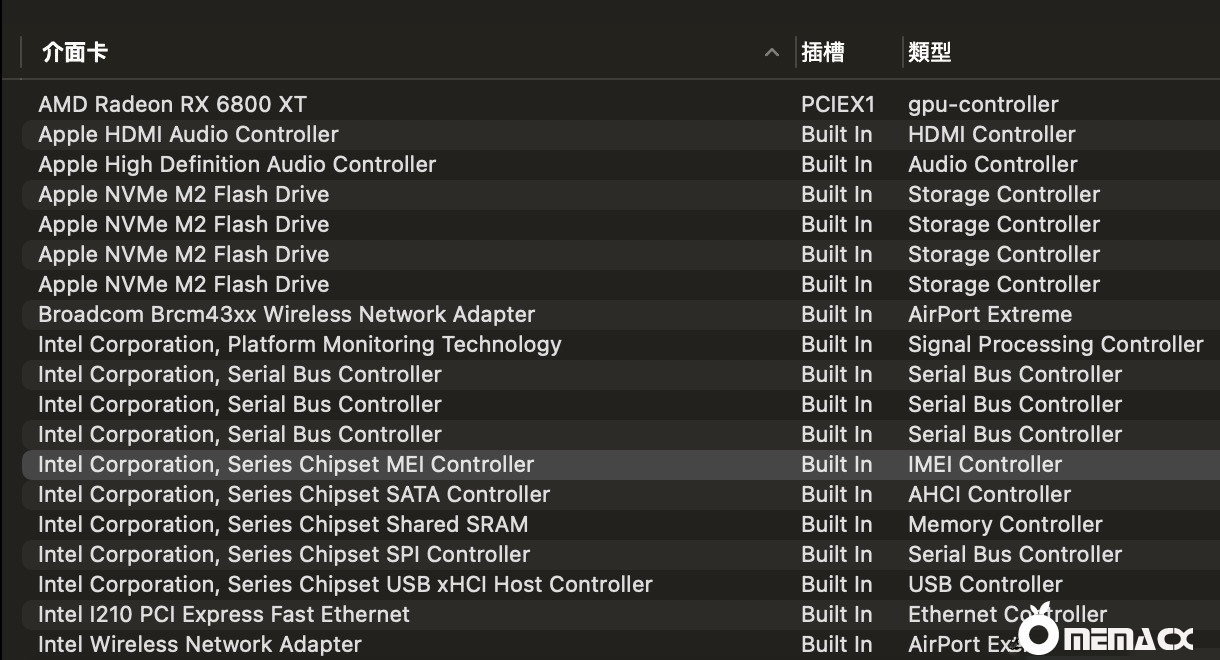This screenshot has width=1220, height=660.
Task: Select the Series Chipset SPI Controller row
Action: point(284,554)
